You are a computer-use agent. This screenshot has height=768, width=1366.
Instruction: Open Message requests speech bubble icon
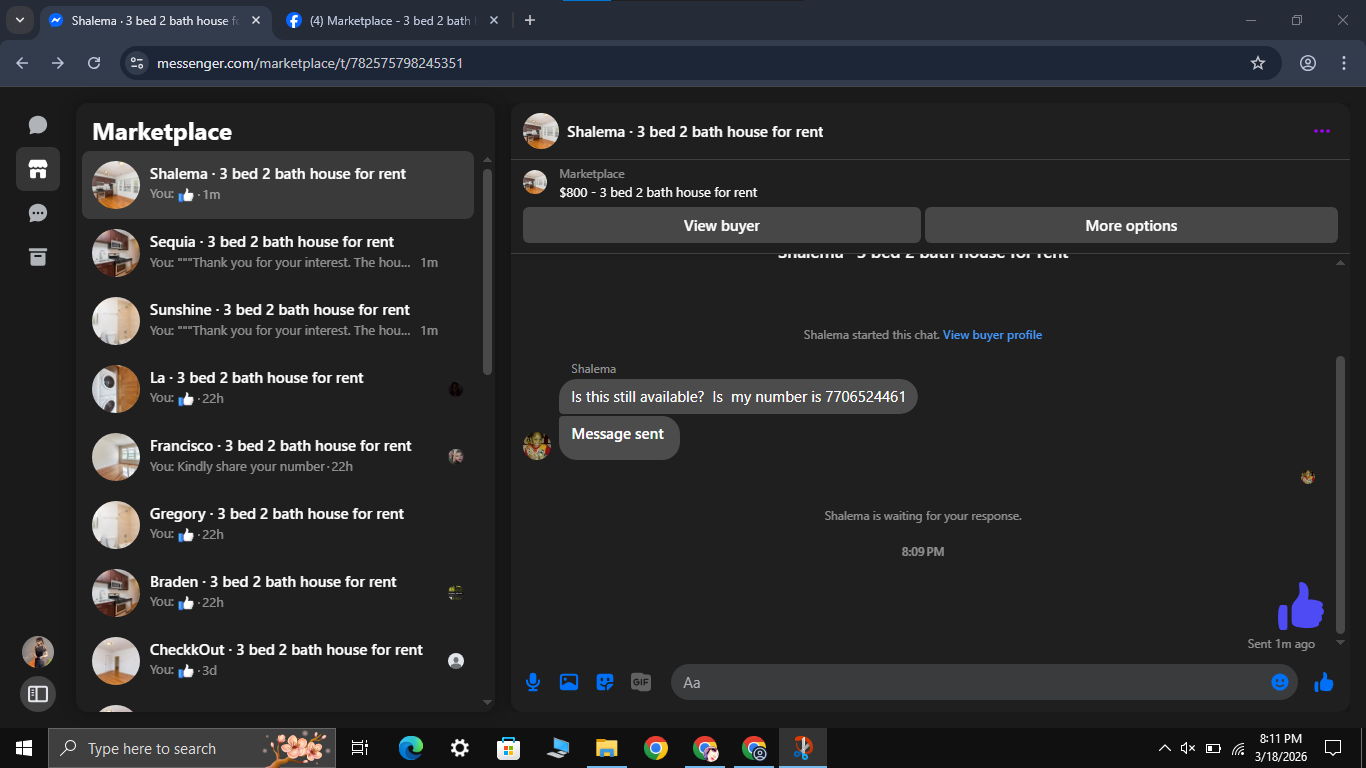click(38, 213)
